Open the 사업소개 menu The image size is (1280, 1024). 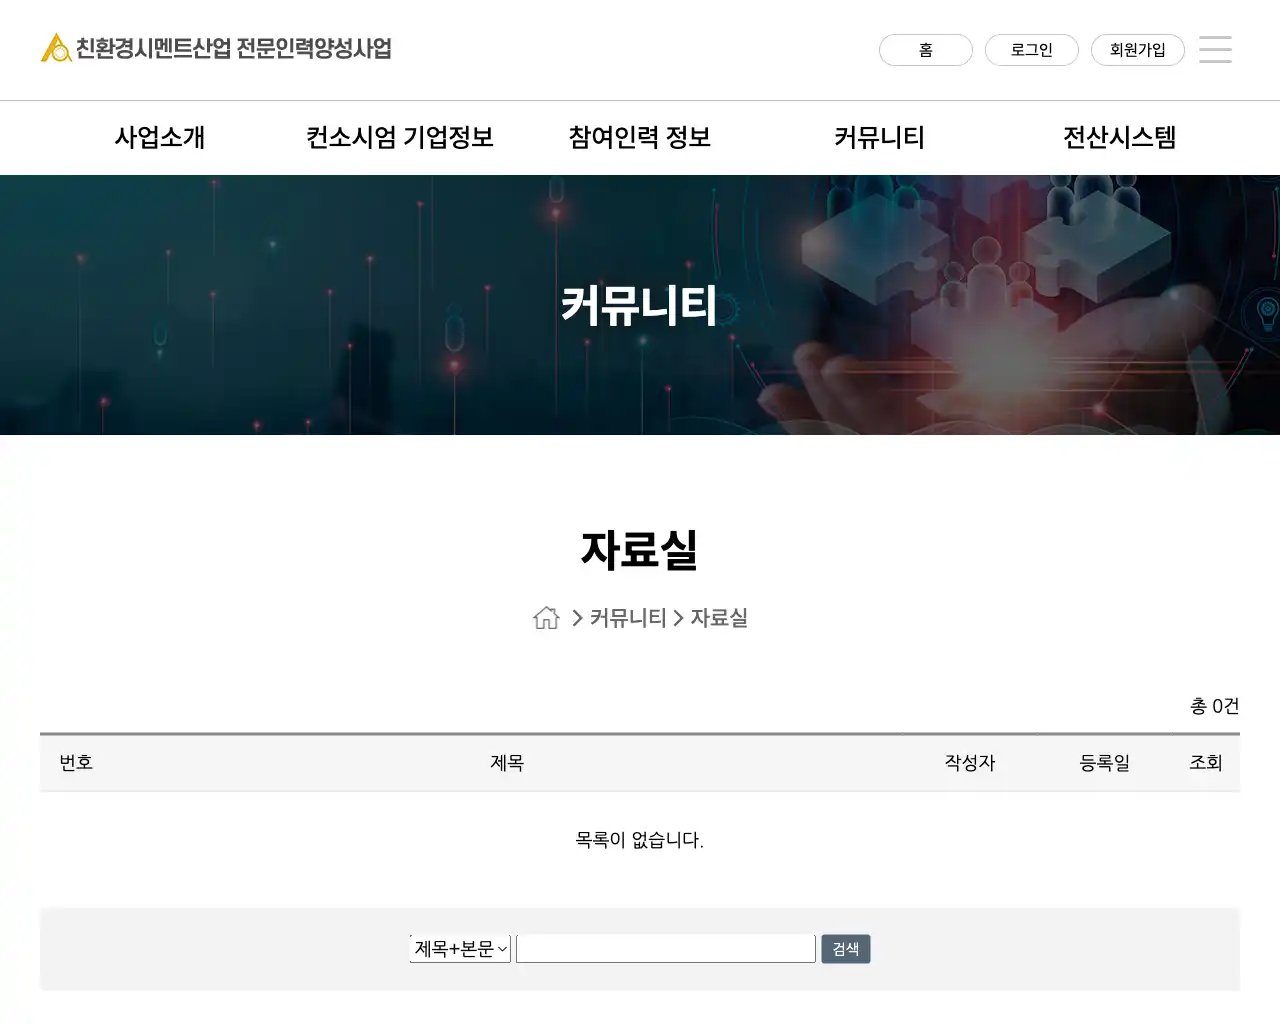pos(160,138)
